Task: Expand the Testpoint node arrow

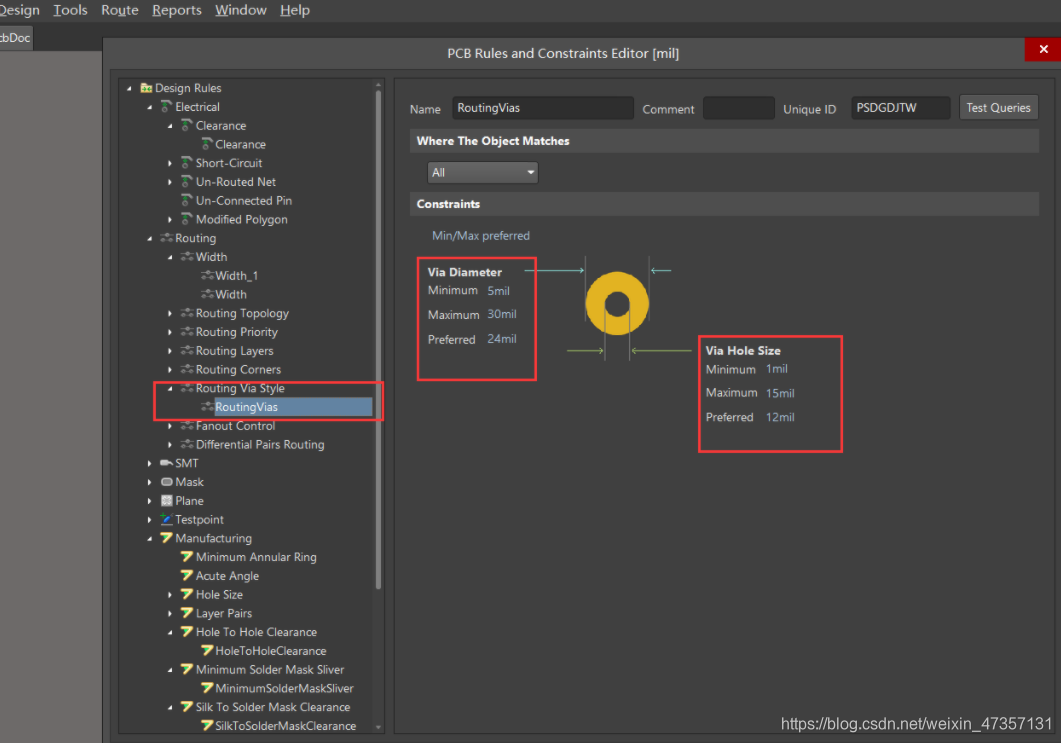Action: point(150,520)
